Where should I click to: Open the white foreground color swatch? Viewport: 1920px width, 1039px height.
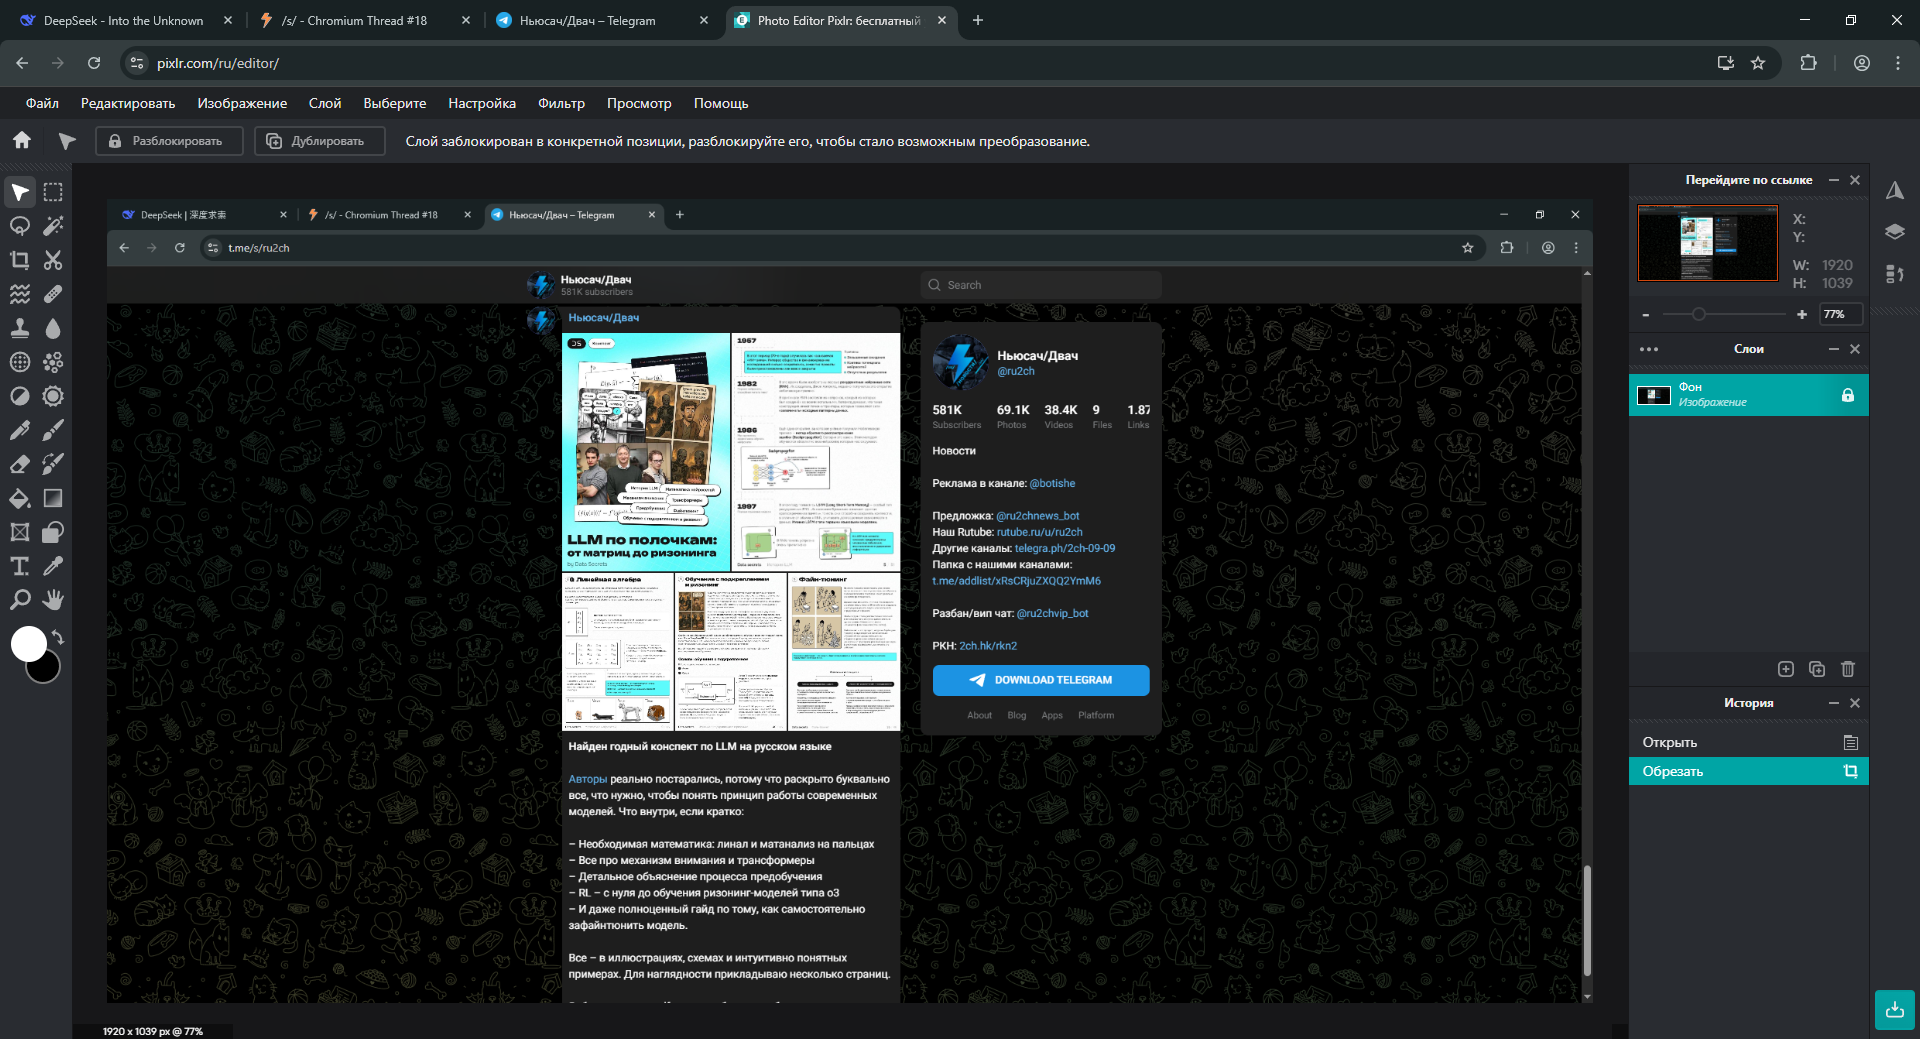point(28,644)
